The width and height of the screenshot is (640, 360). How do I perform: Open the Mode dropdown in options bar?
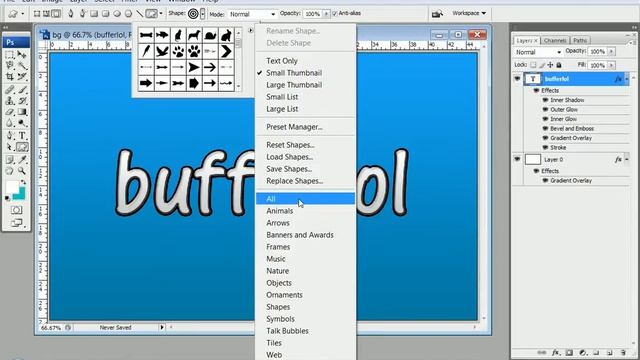pyautogui.click(x=252, y=14)
